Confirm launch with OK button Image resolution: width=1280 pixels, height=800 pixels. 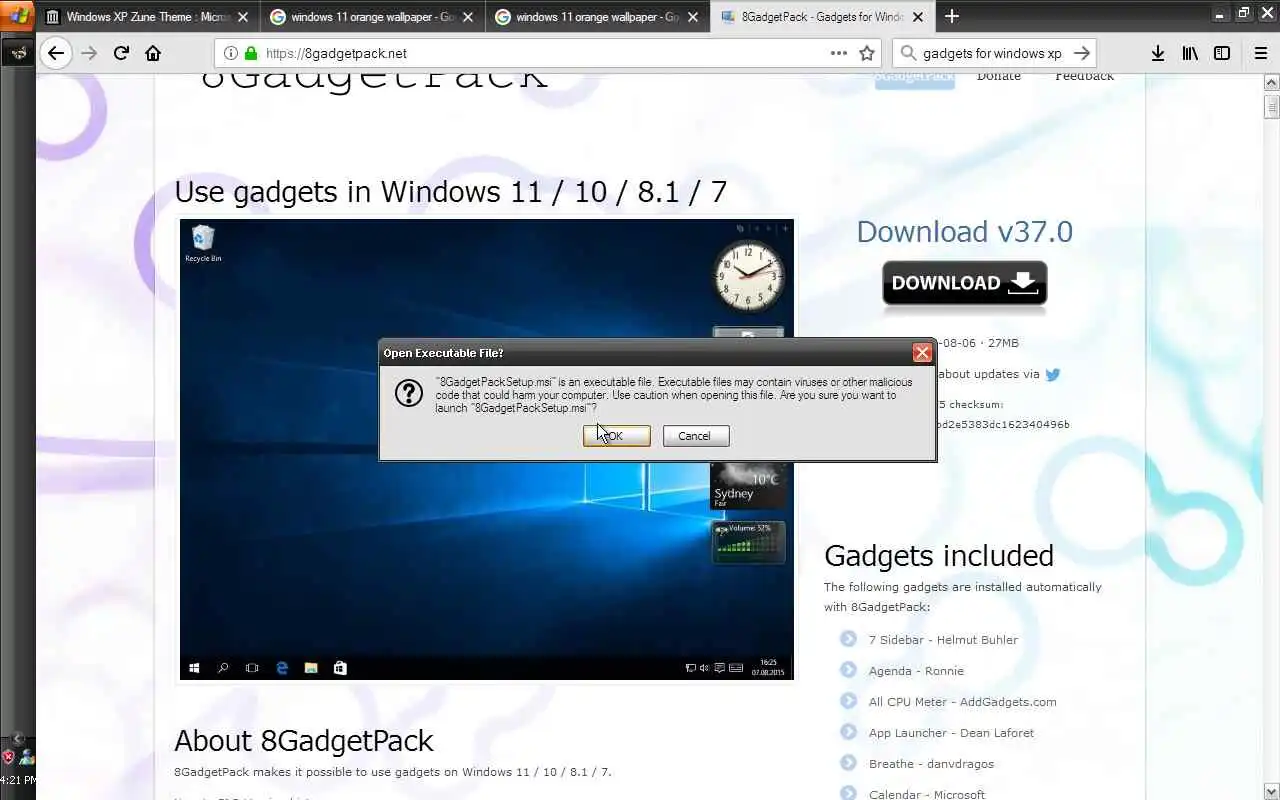click(x=616, y=436)
